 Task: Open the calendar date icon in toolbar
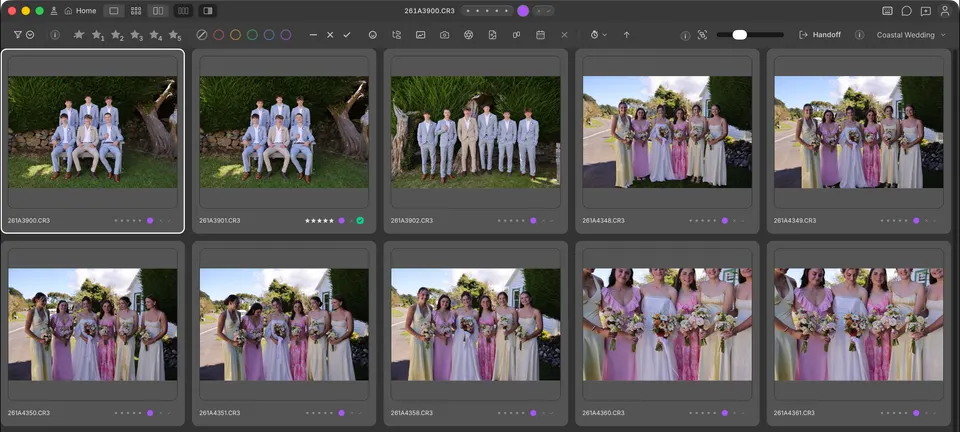(541, 35)
